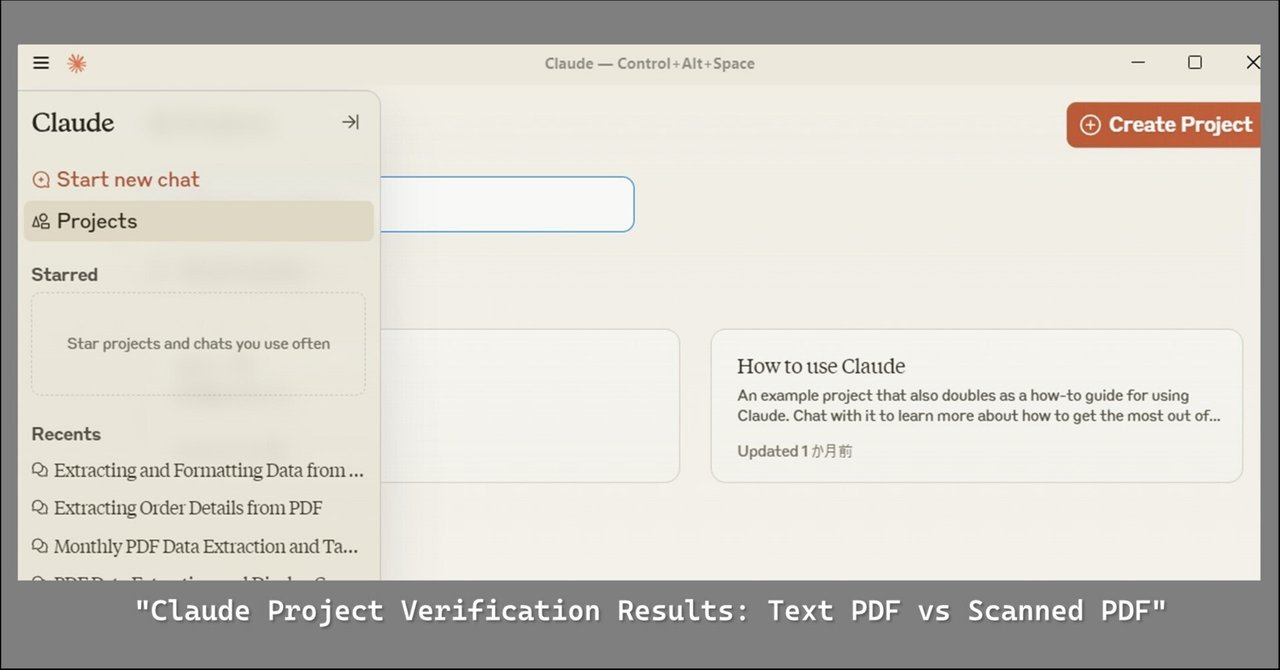This screenshot has width=1280, height=670.
Task: Open recent chat Extracting and Formatting Data from
Action: point(198,470)
